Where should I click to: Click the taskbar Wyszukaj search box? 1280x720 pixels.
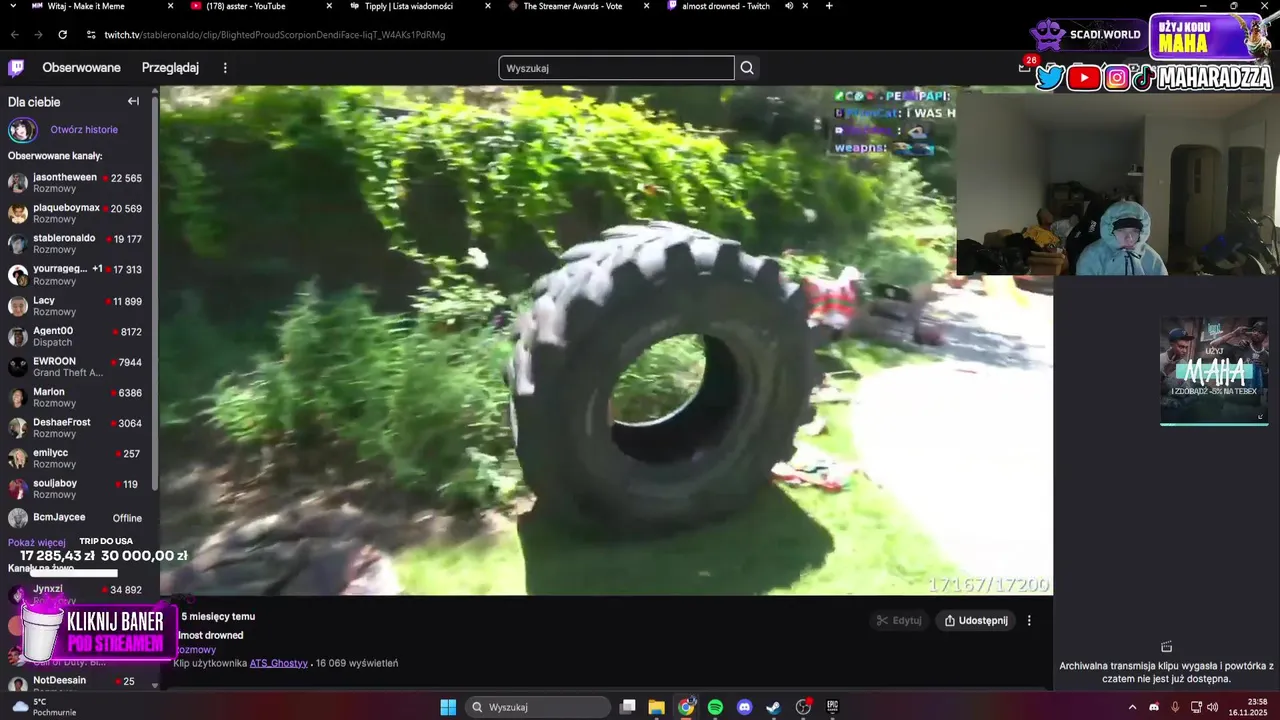[539, 707]
